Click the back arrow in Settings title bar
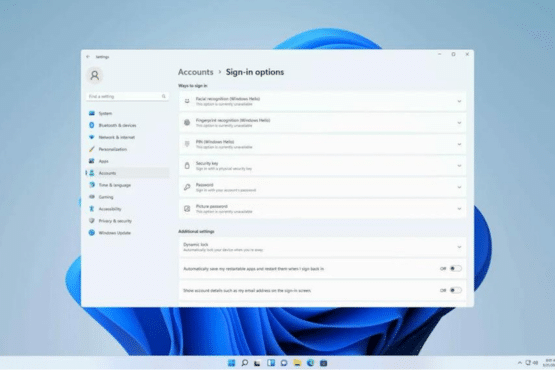The width and height of the screenshot is (555, 370). 88,57
